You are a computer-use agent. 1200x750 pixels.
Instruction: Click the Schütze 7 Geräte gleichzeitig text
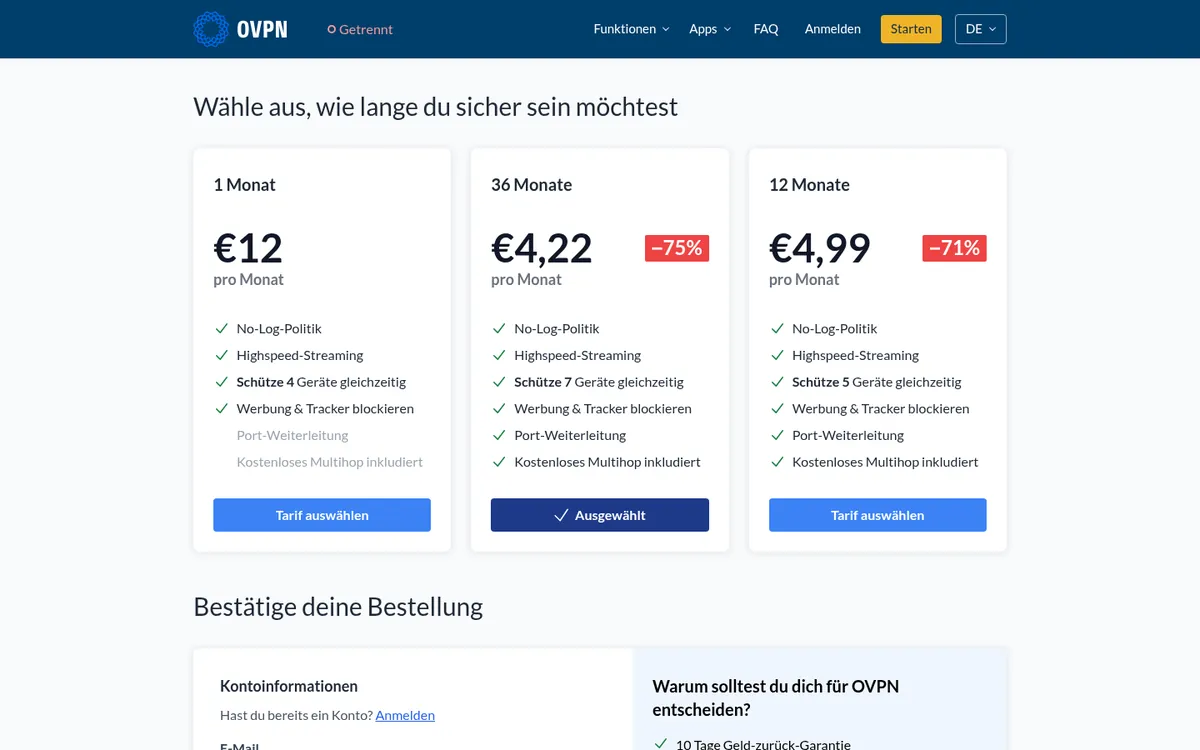click(599, 382)
